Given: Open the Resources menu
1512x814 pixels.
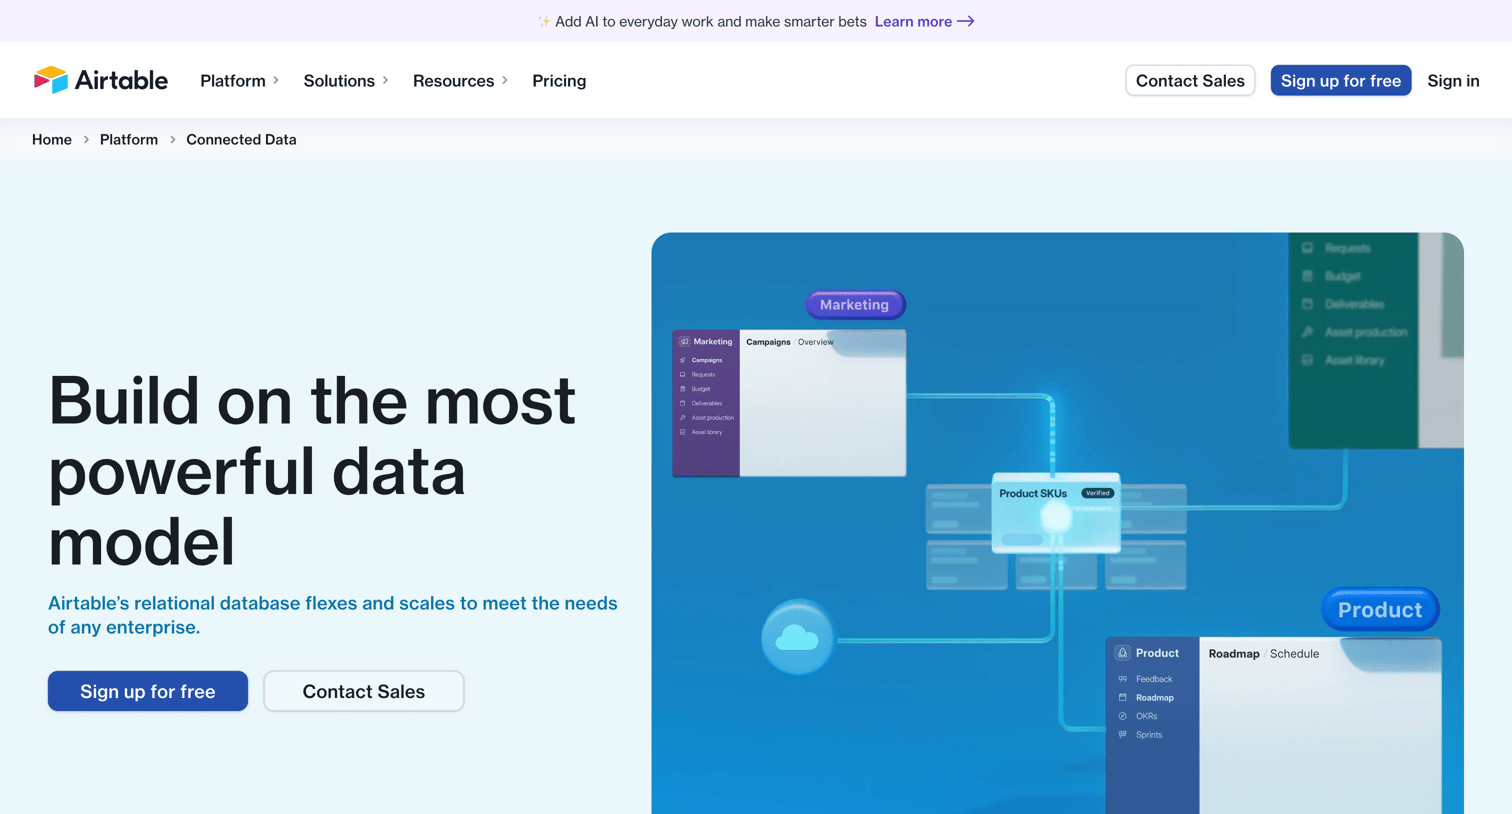Looking at the screenshot, I should [453, 81].
